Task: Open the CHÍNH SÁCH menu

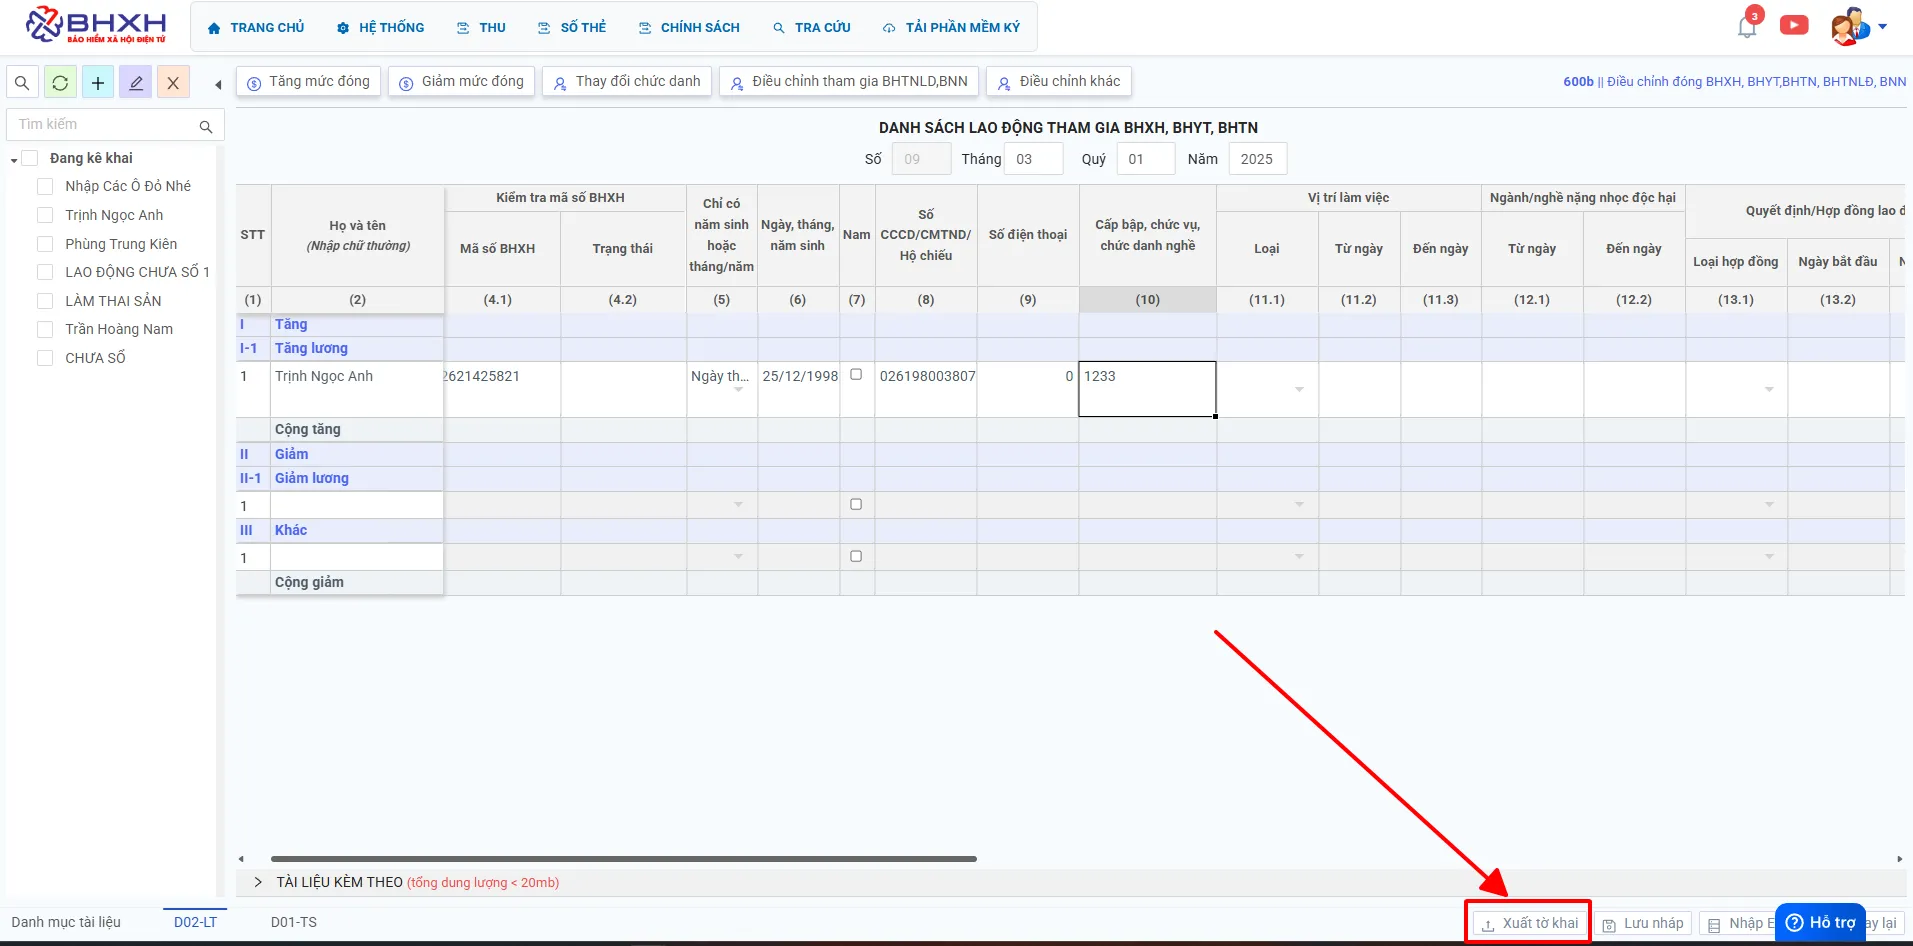Action: pos(690,28)
